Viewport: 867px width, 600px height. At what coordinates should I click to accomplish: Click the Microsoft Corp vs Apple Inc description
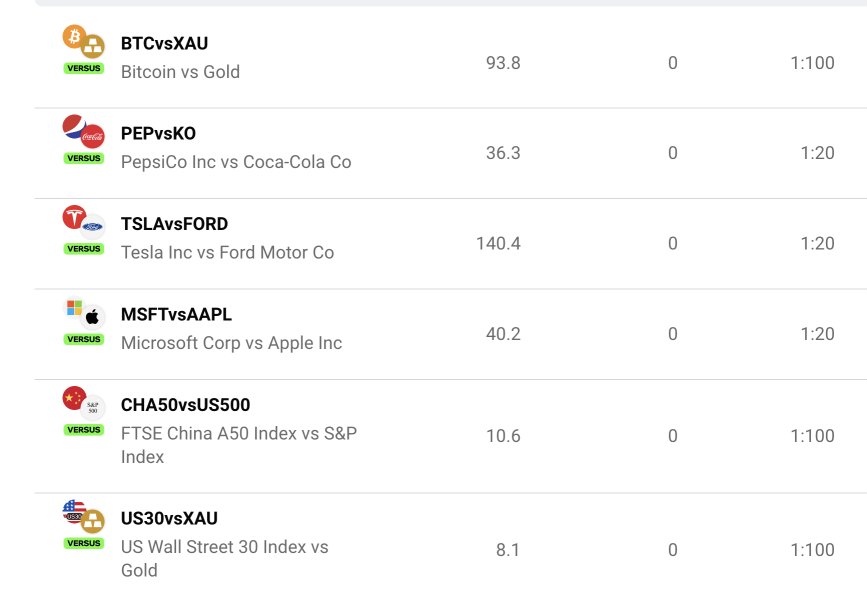click(x=231, y=343)
